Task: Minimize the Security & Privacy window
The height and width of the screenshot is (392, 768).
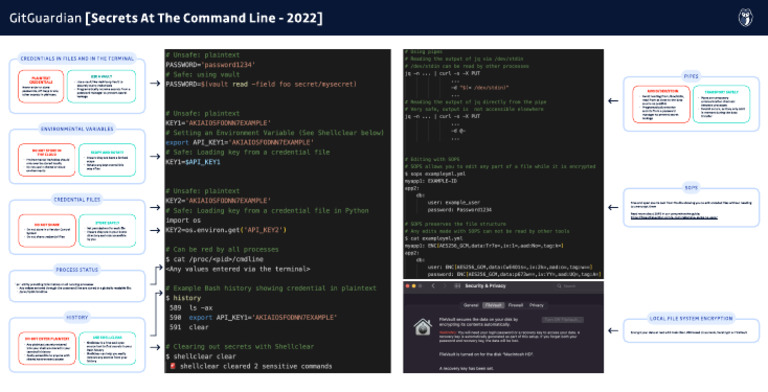Action: coord(414,286)
